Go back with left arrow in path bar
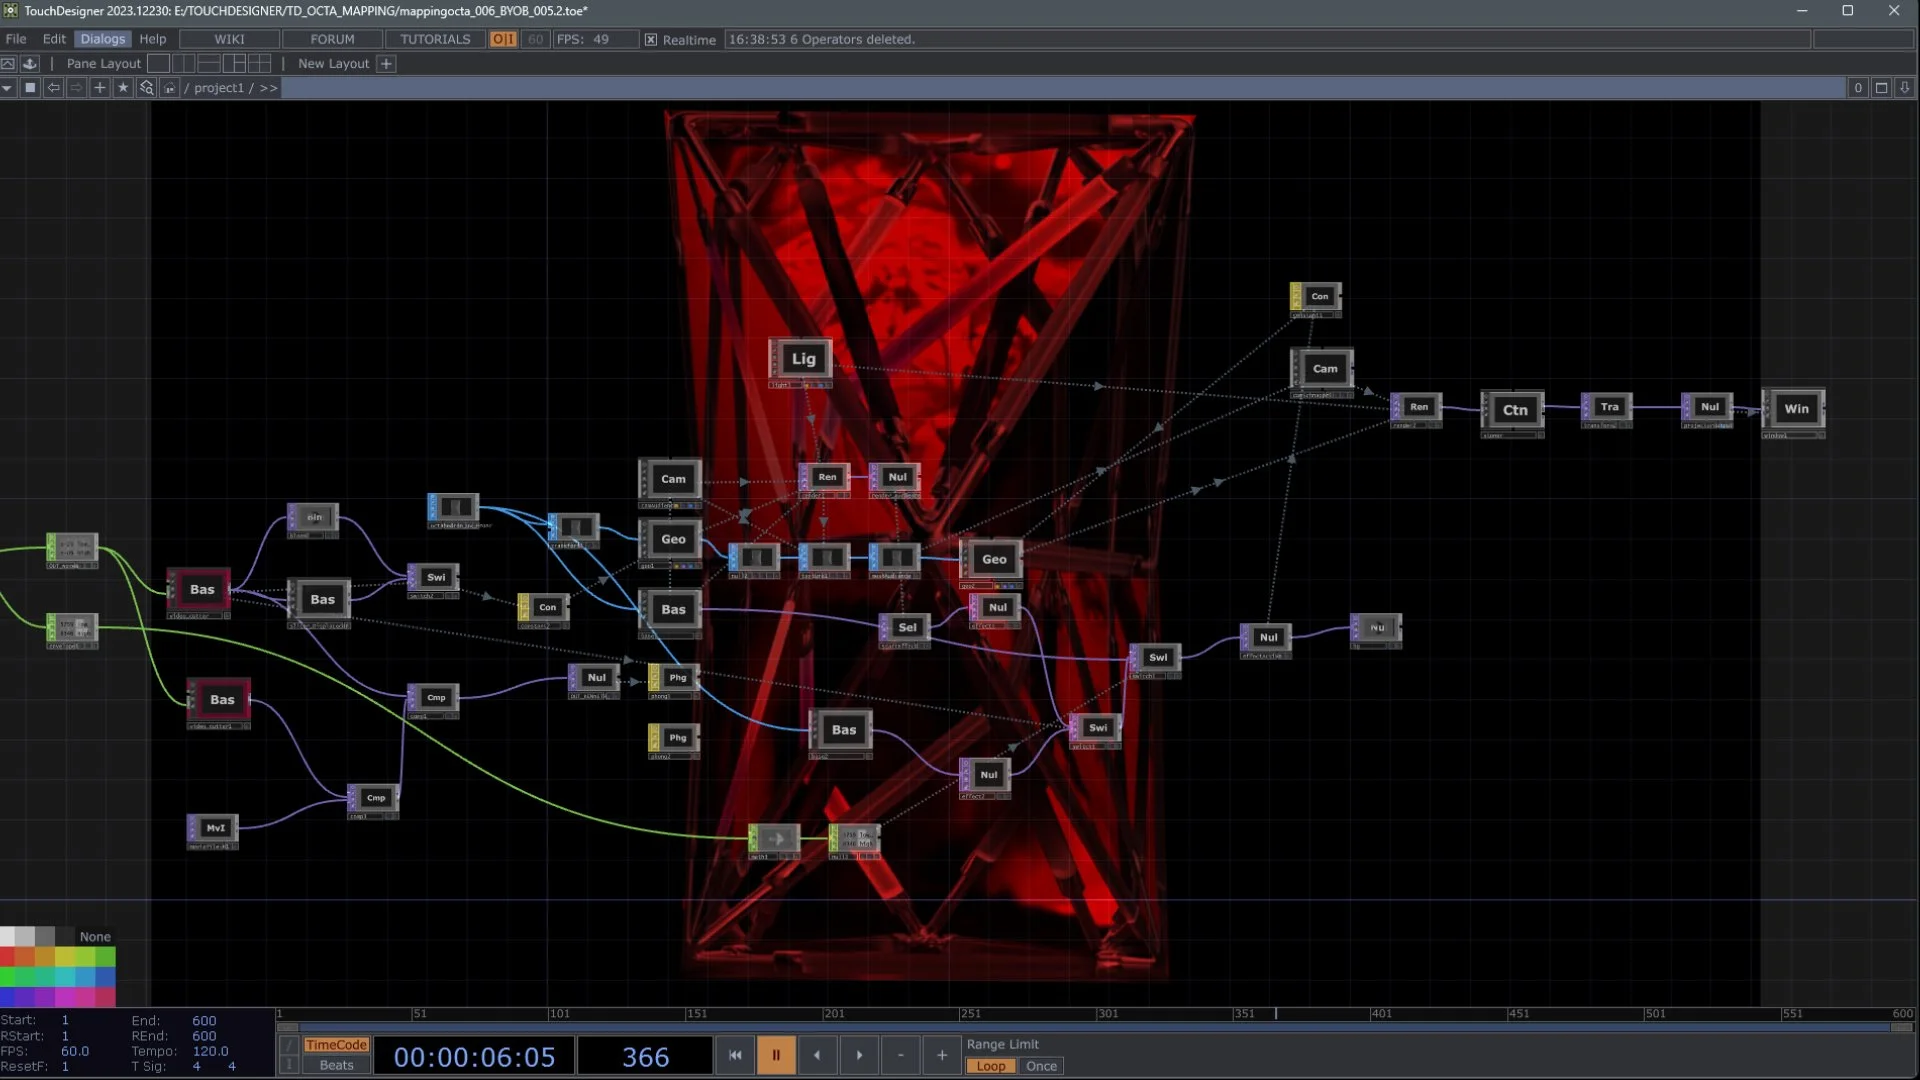Image resolution: width=1920 pixels, height=1080 pixels. 54,88
